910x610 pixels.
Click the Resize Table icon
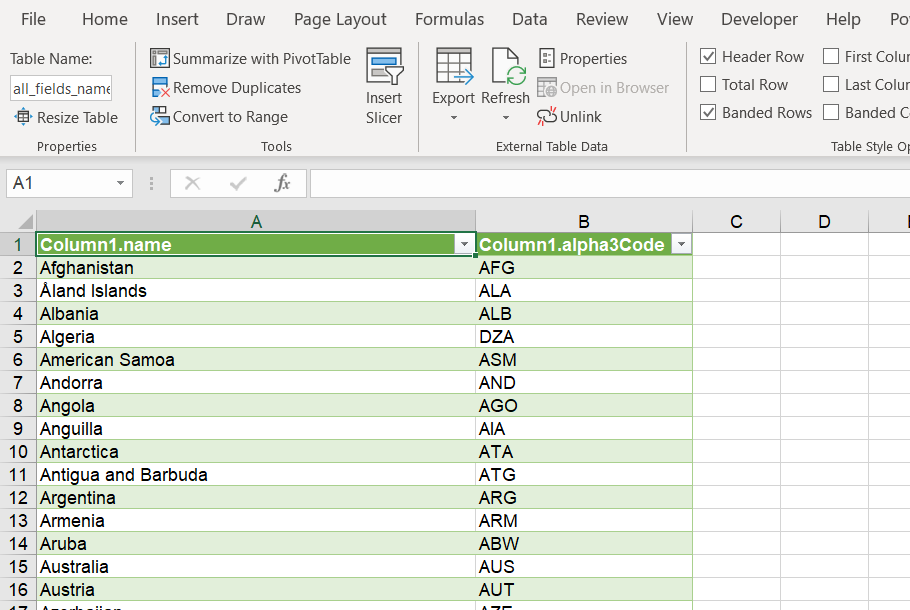coord(23,117)
